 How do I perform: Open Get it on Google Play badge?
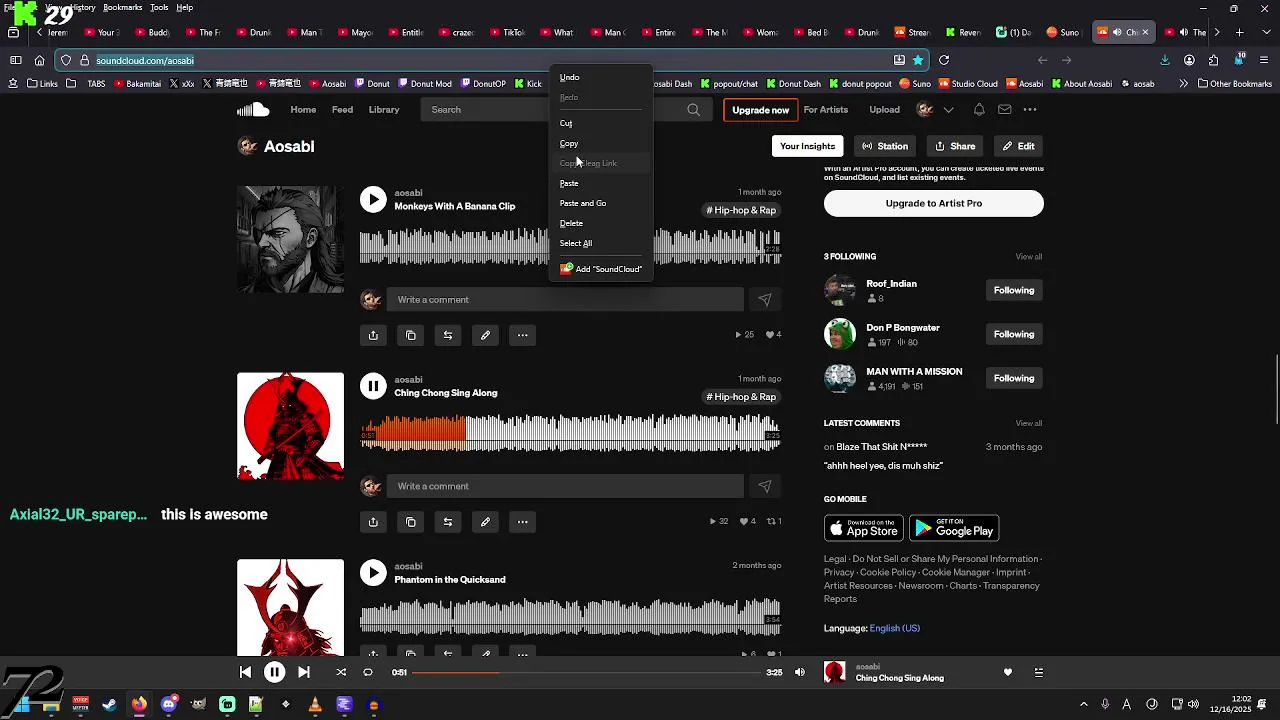coord(954,528)
